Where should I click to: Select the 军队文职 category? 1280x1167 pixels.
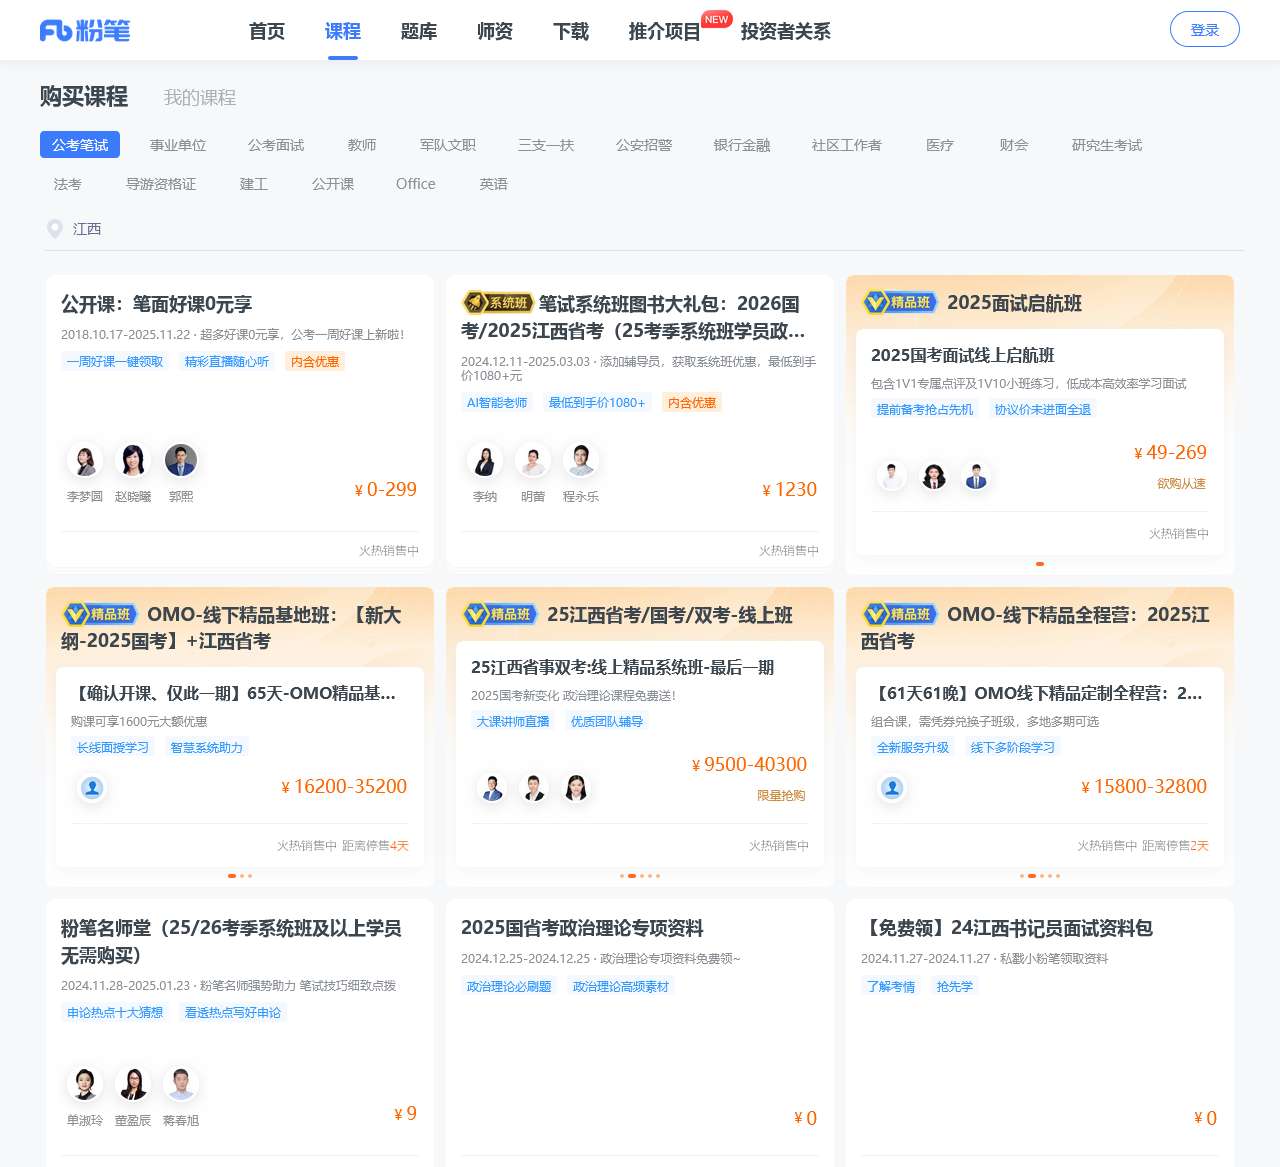448,145
